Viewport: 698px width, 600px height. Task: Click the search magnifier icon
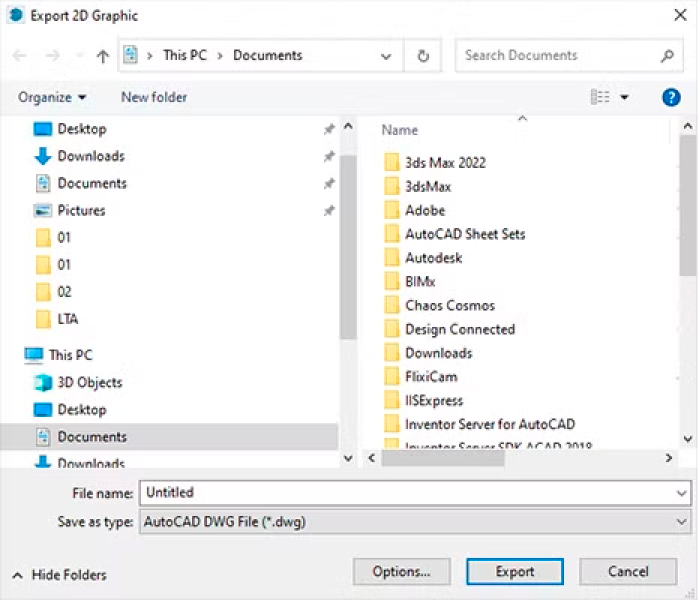click(667, 56)
